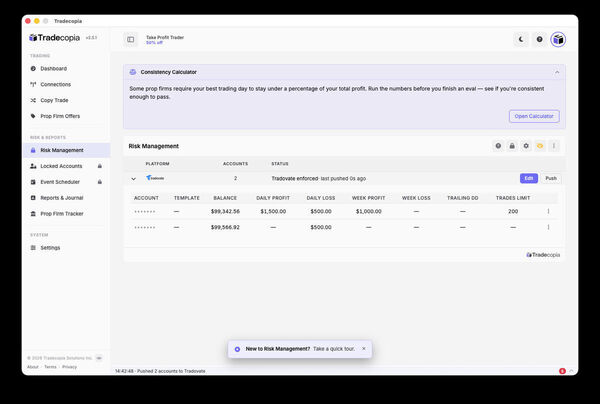The width and height of the screenshot is (600, 404).
Task: Click the Tradovate enforced status text
Action: pos(295,178)
